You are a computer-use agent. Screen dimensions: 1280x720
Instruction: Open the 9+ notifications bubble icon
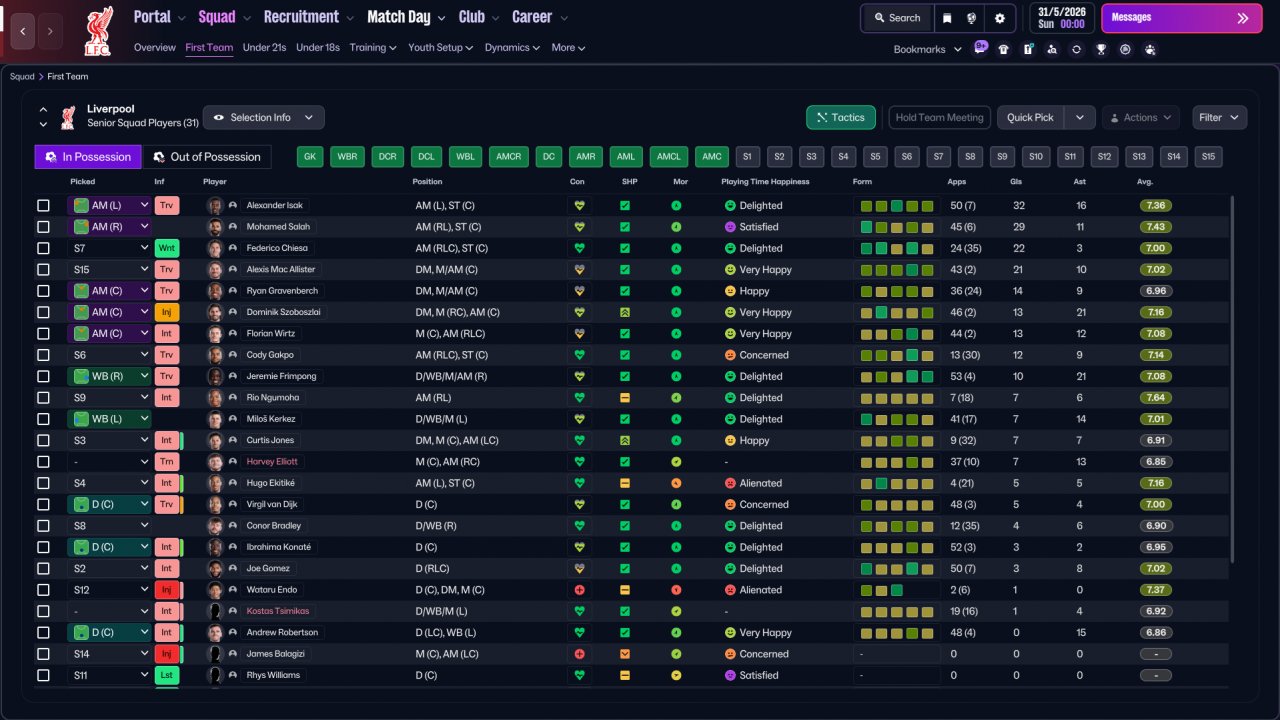pyautogui.click(x=980, y=46)
